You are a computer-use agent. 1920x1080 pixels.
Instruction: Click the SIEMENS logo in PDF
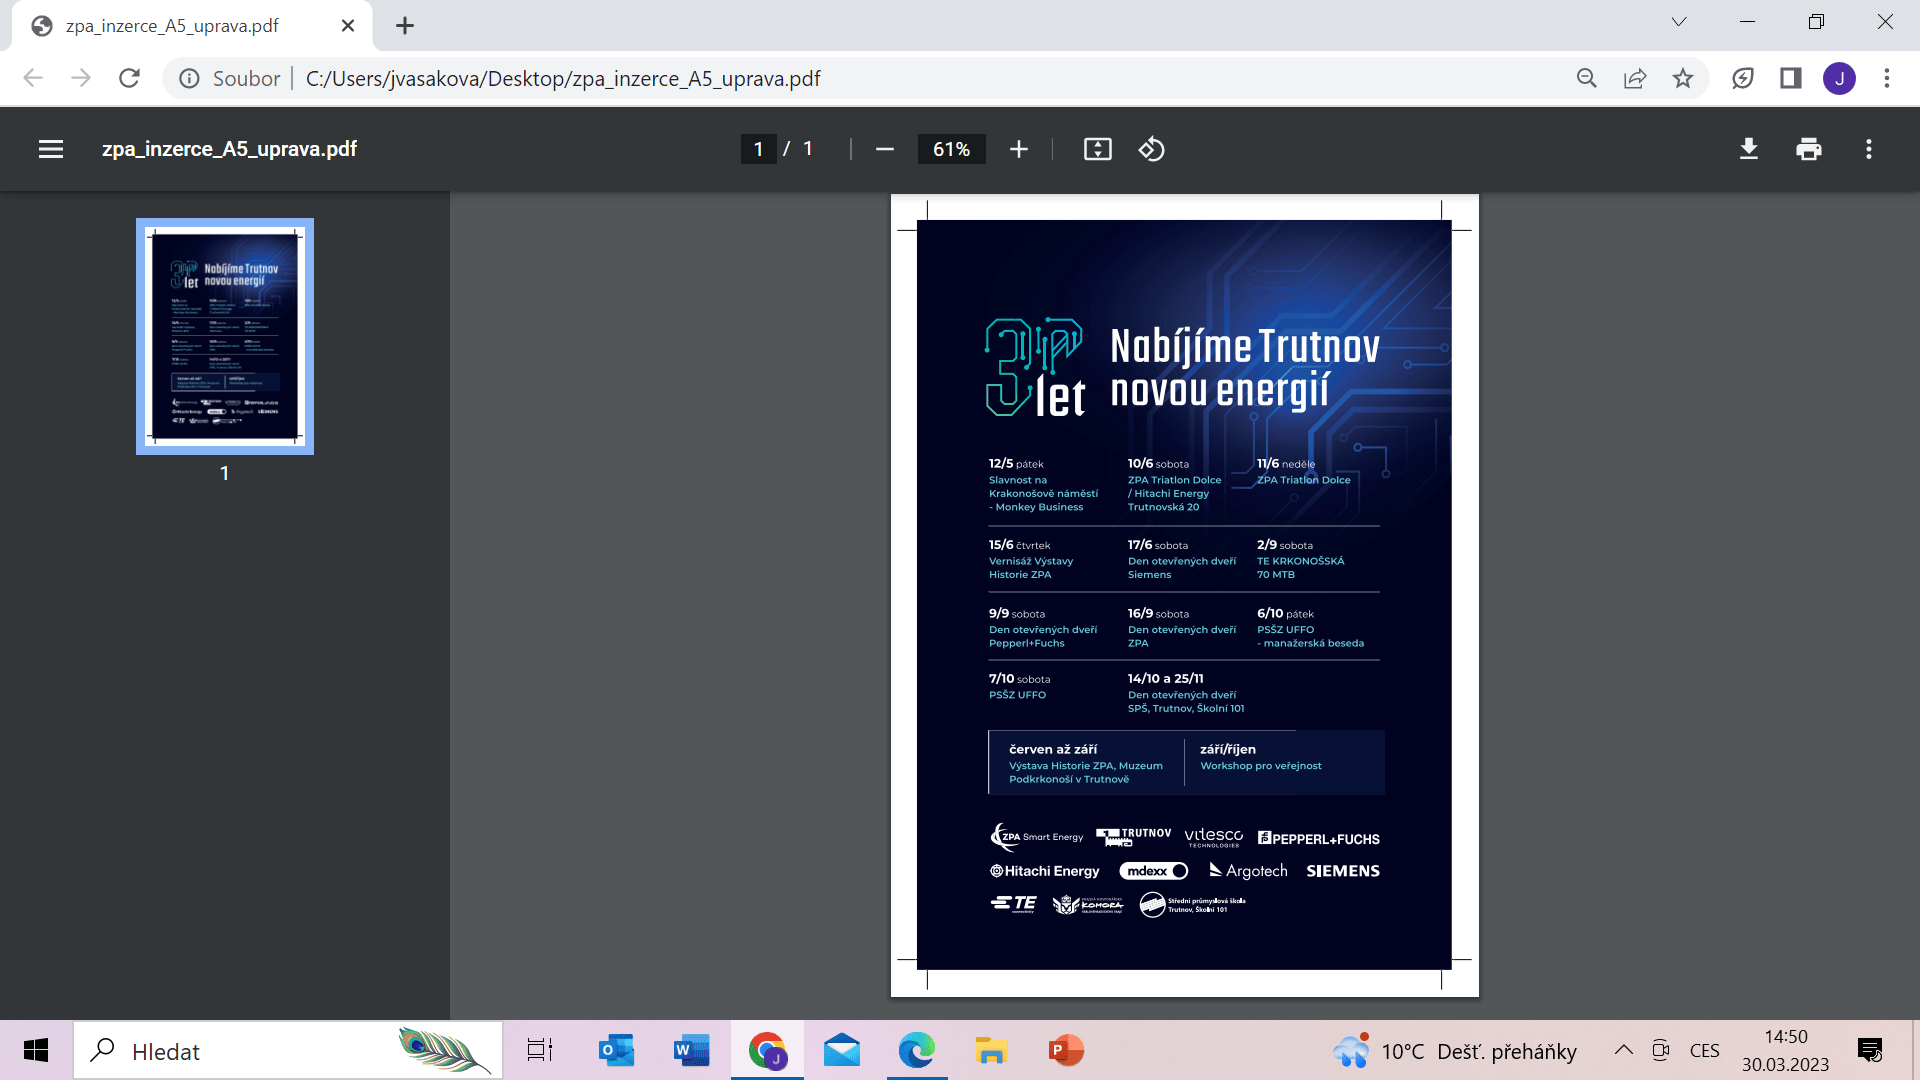1343,871
